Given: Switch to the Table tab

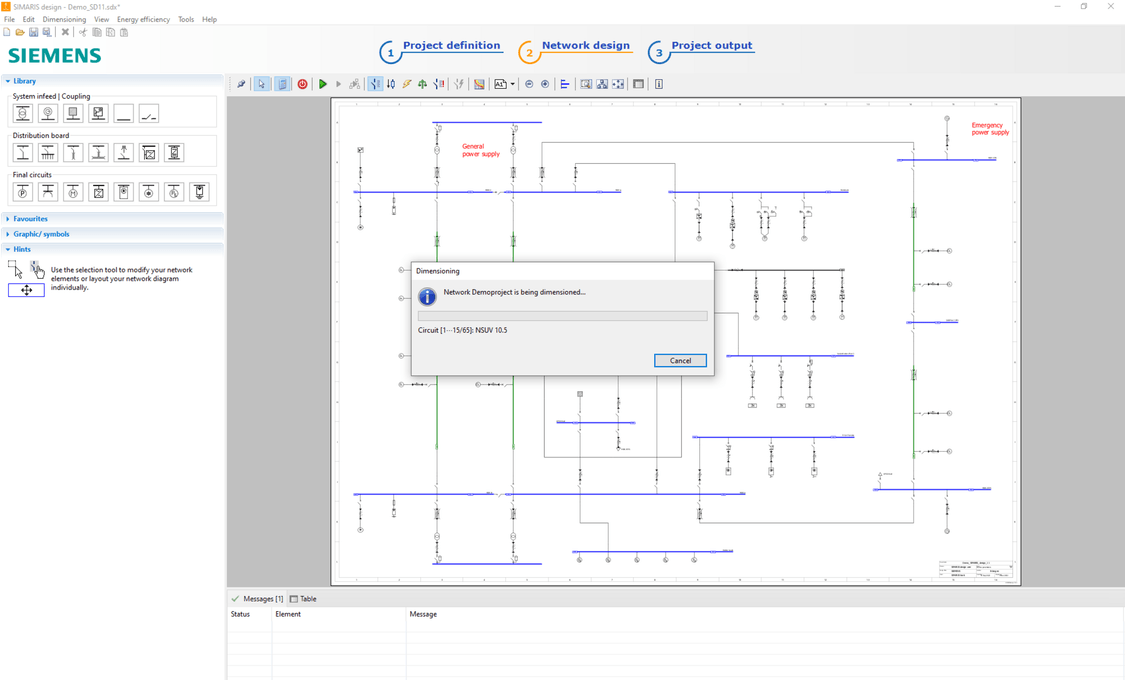Looking at the screenshot, I should click(x=302, y=598).
